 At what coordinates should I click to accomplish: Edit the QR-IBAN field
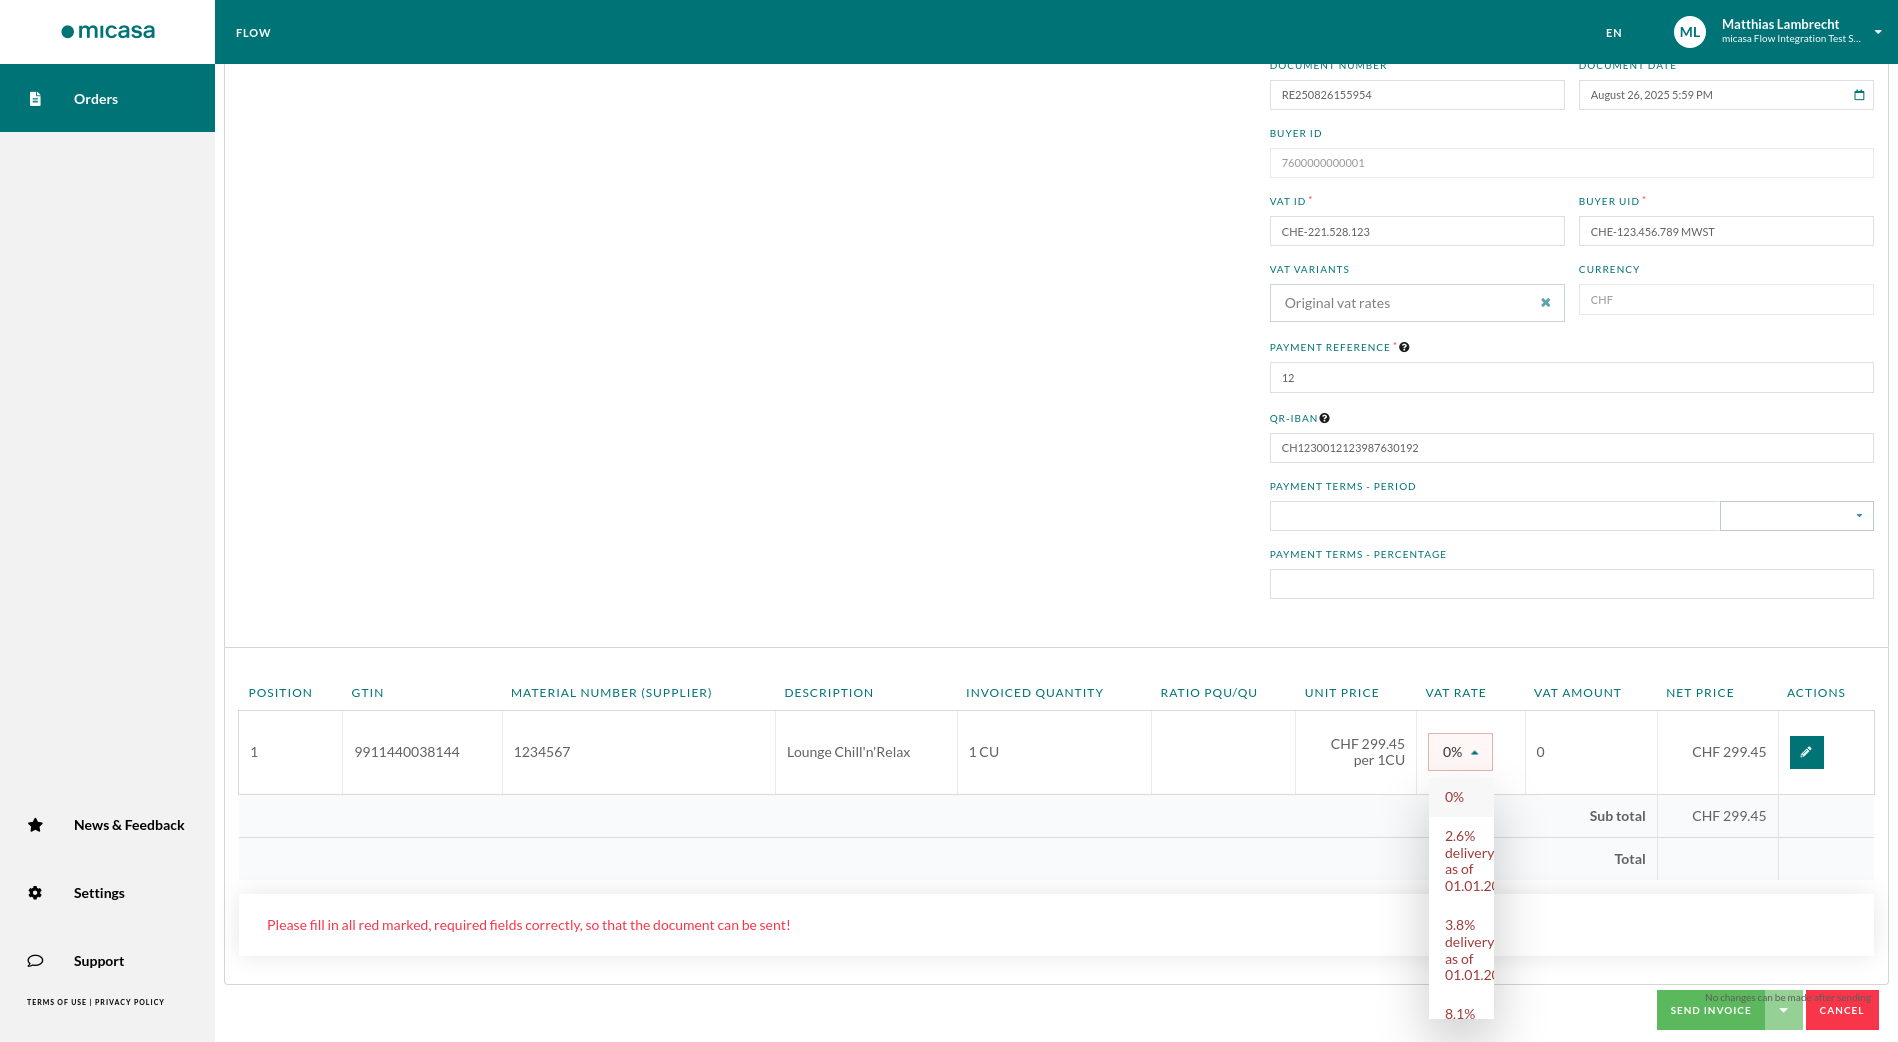pos(1571,448)
